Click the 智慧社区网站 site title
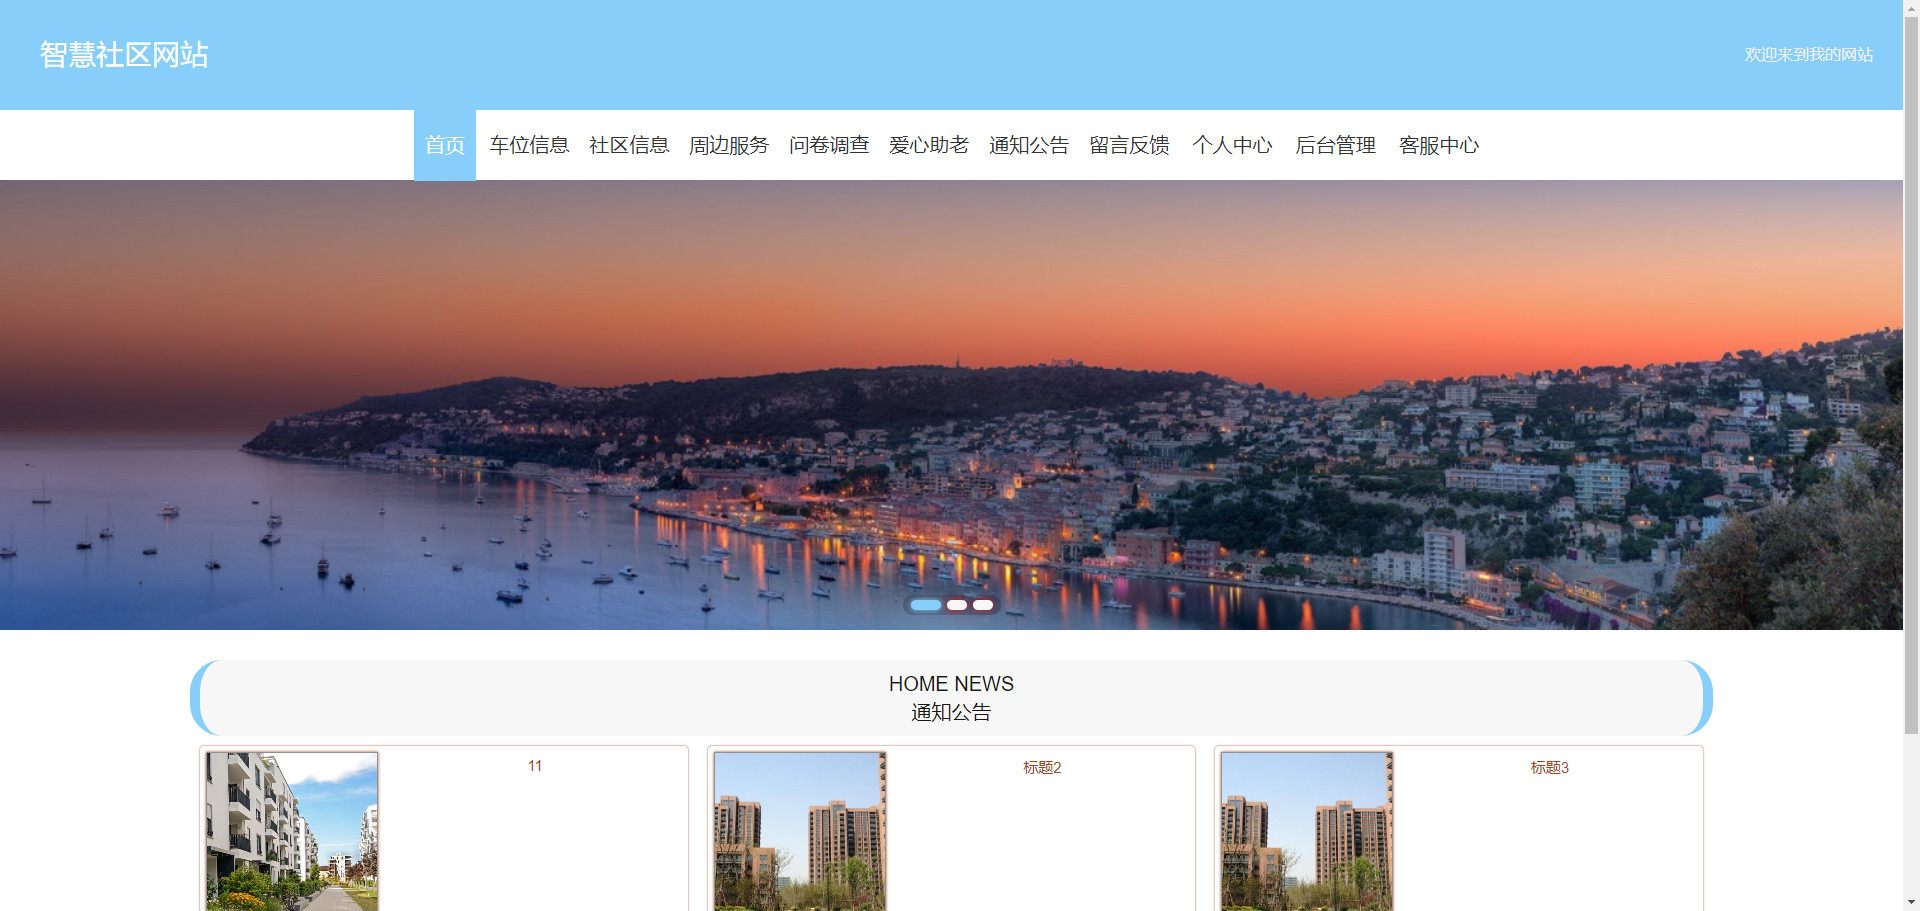The image size is (1920, 911). tap(124, 54)
